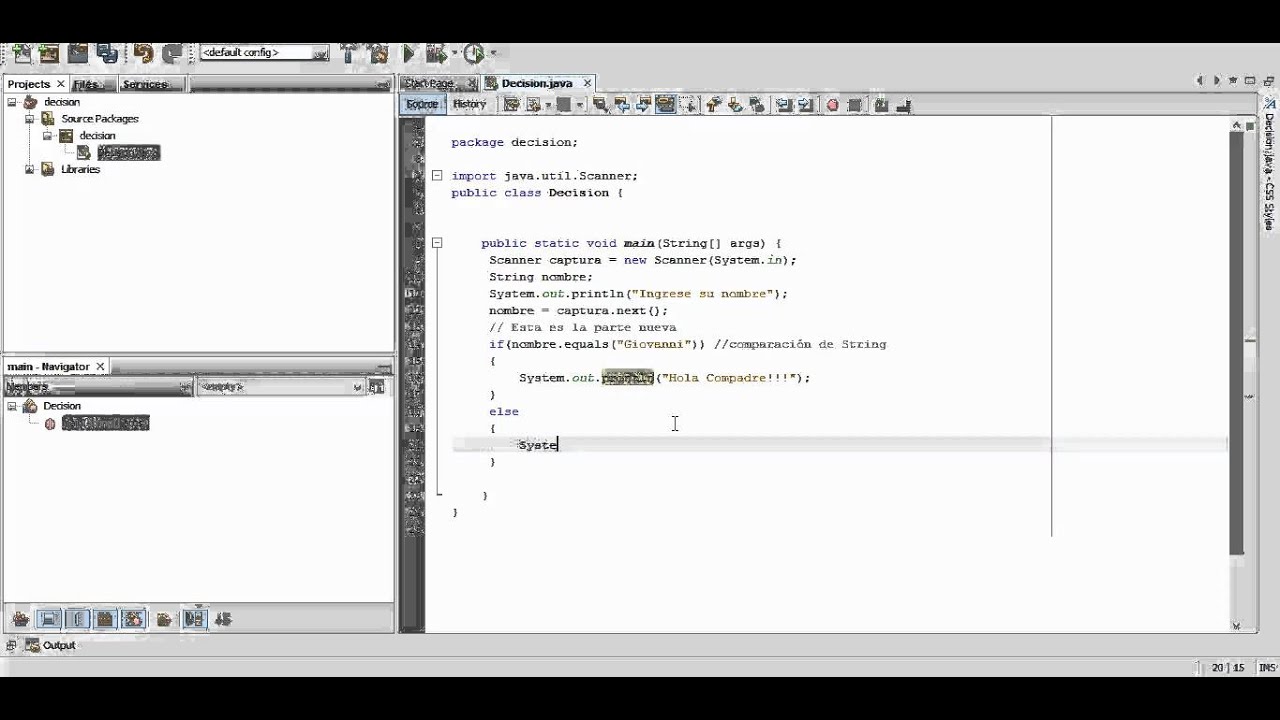
Task: Run the project with the green play icon
Action: tap(408, 53)
